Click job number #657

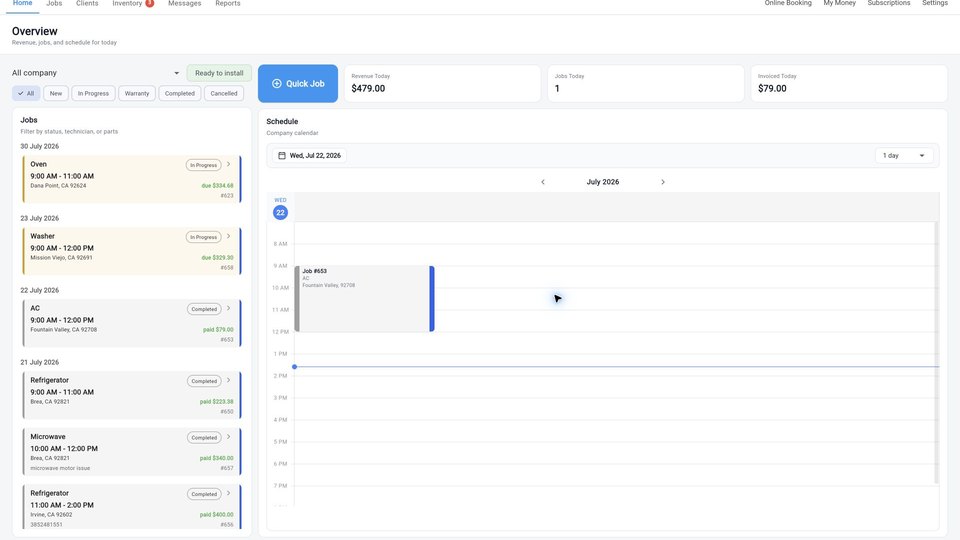coord(227,468)
